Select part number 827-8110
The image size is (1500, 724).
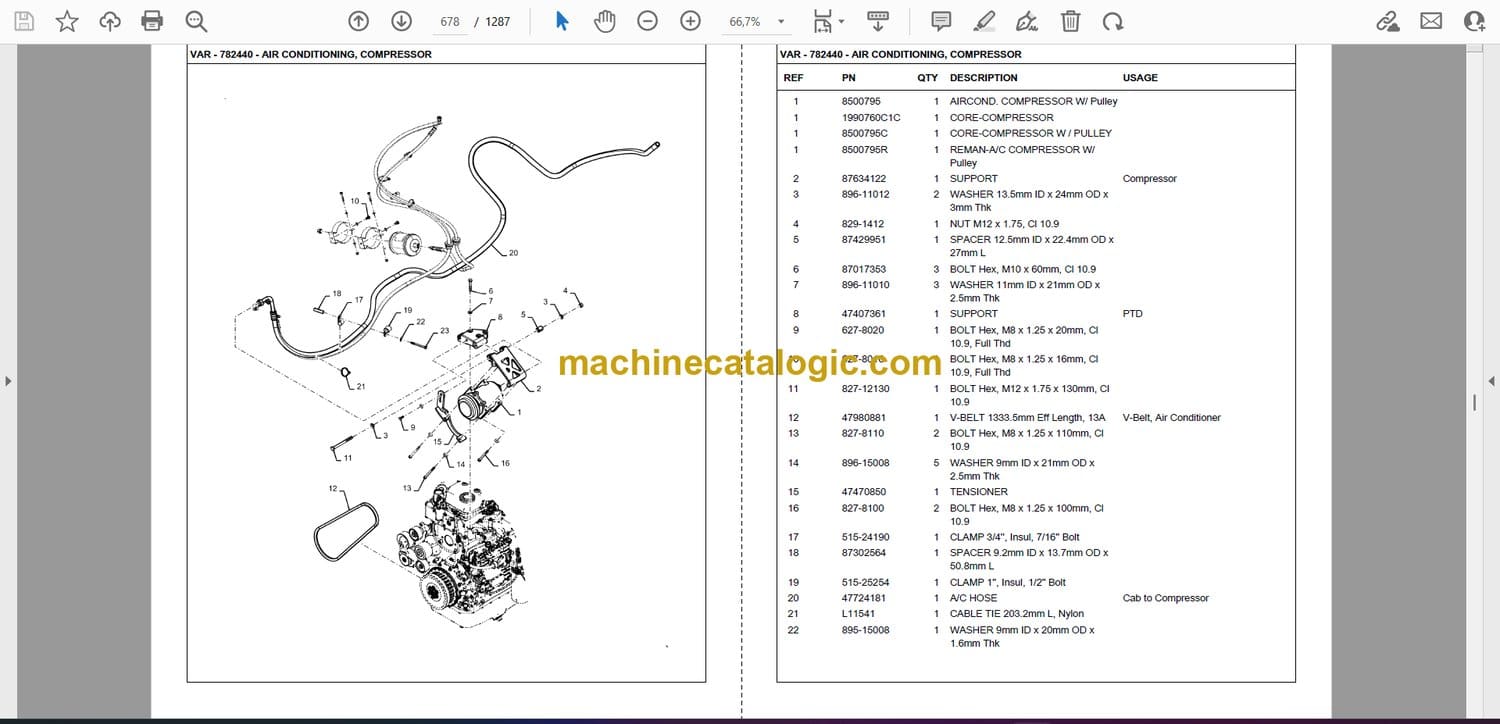pos(863,433)
